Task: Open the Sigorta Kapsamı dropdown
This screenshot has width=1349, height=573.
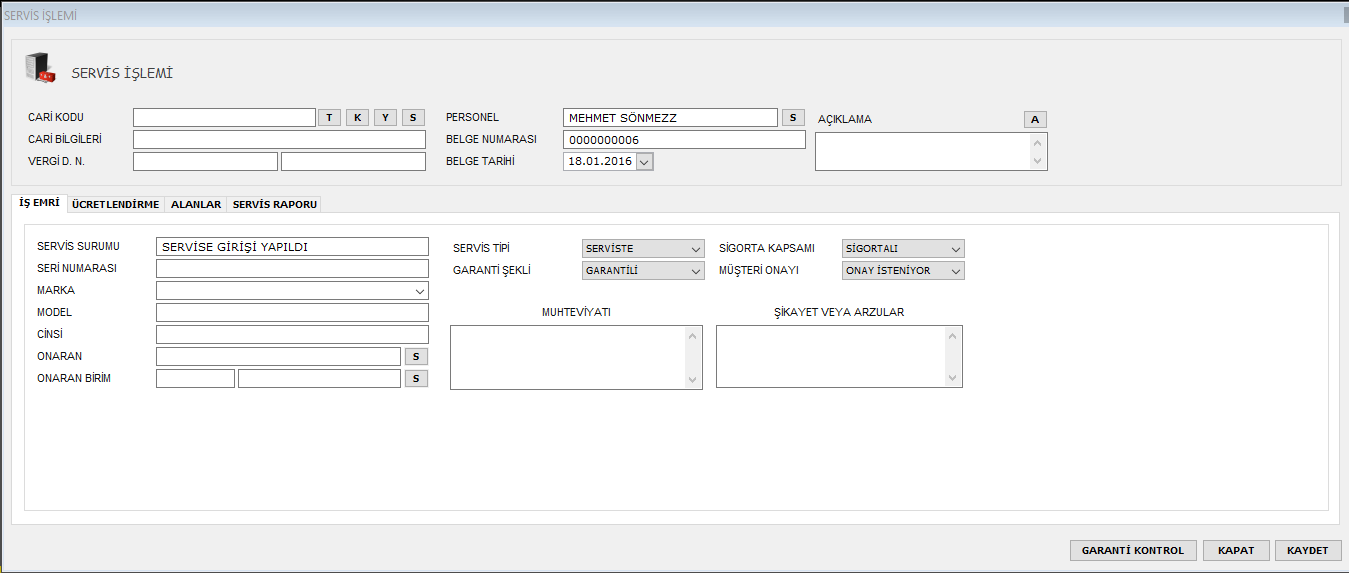Action: (x=956, y=249)
